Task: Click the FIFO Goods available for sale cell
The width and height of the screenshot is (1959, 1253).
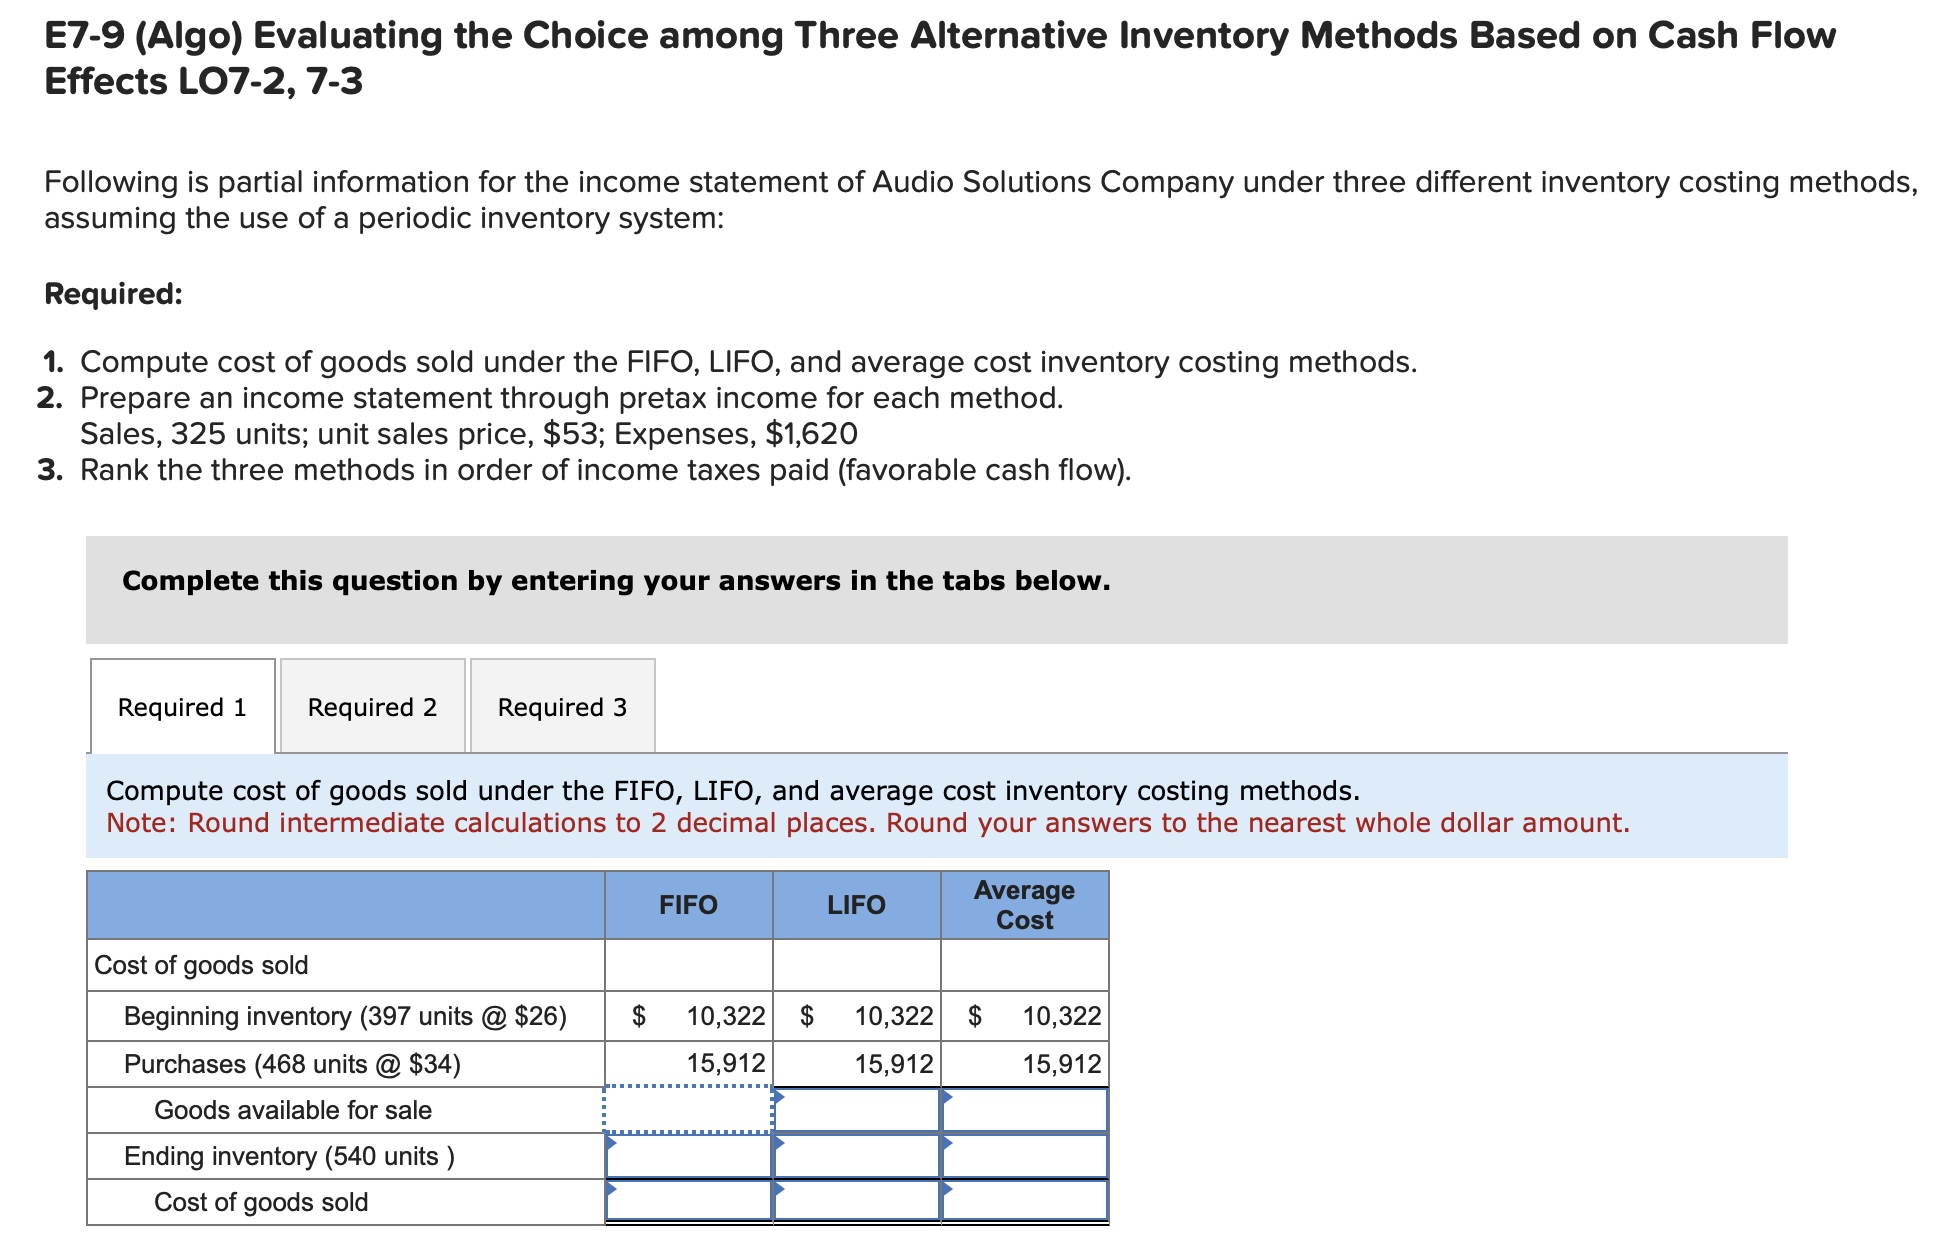Action: pos(688,1110)
